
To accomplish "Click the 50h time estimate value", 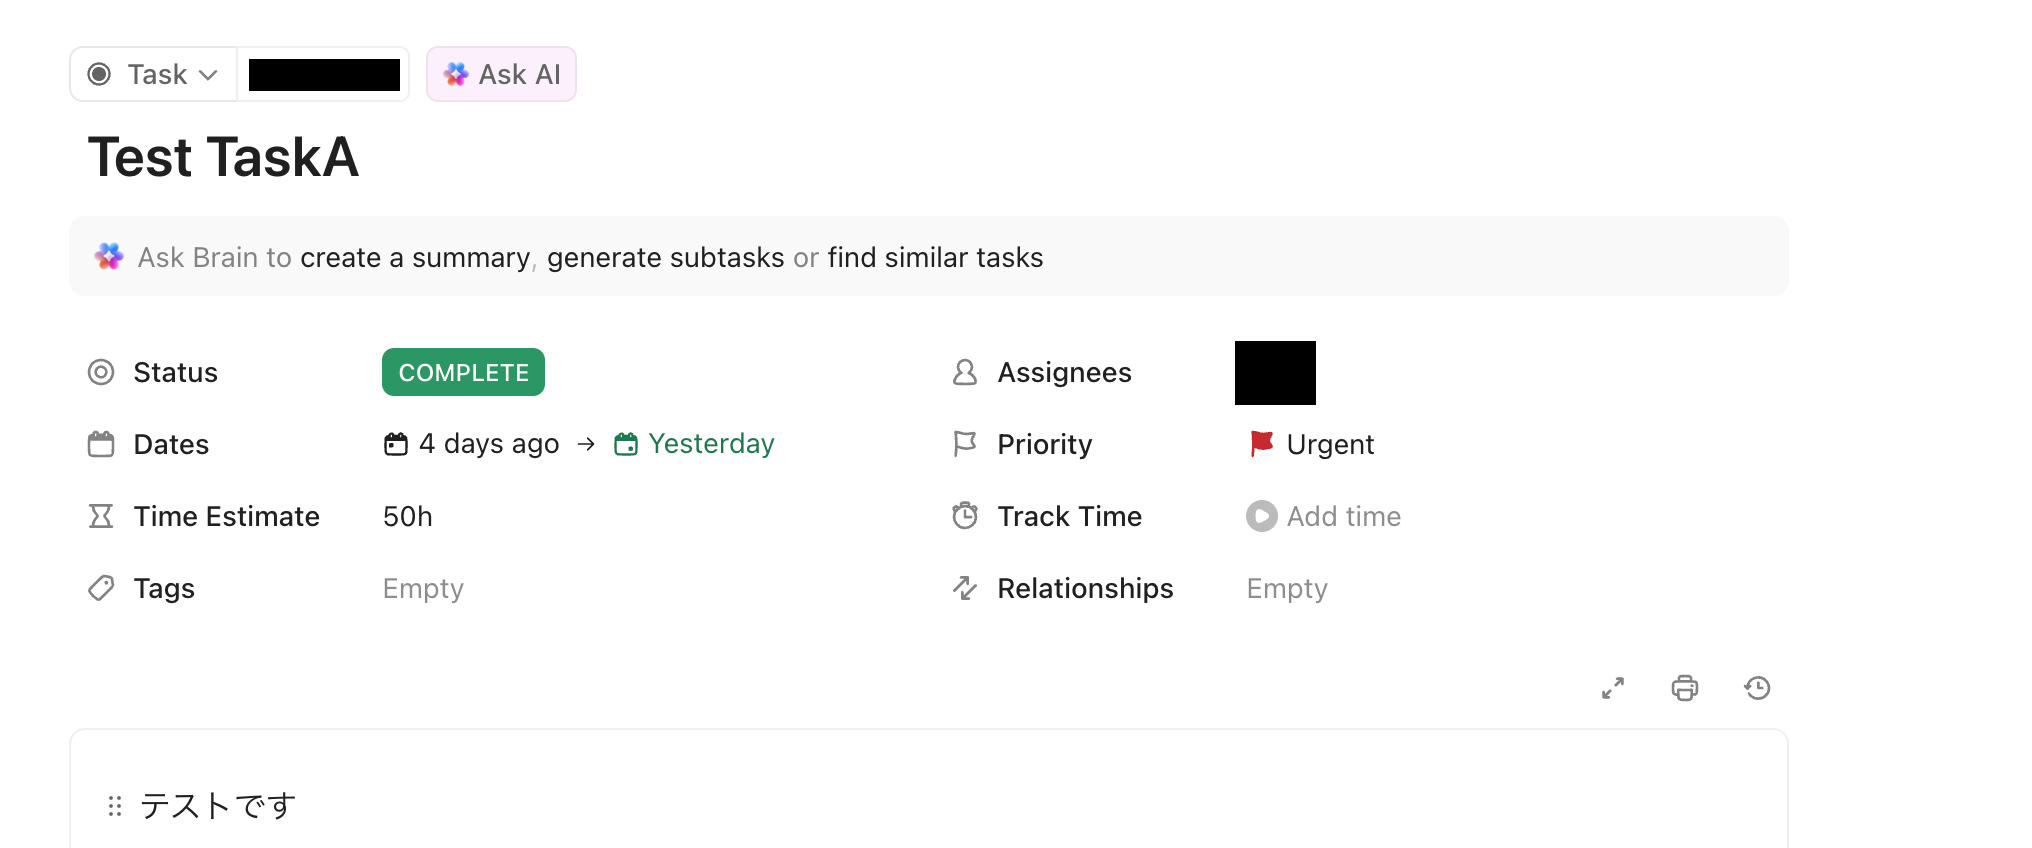I will click(408, 516).
